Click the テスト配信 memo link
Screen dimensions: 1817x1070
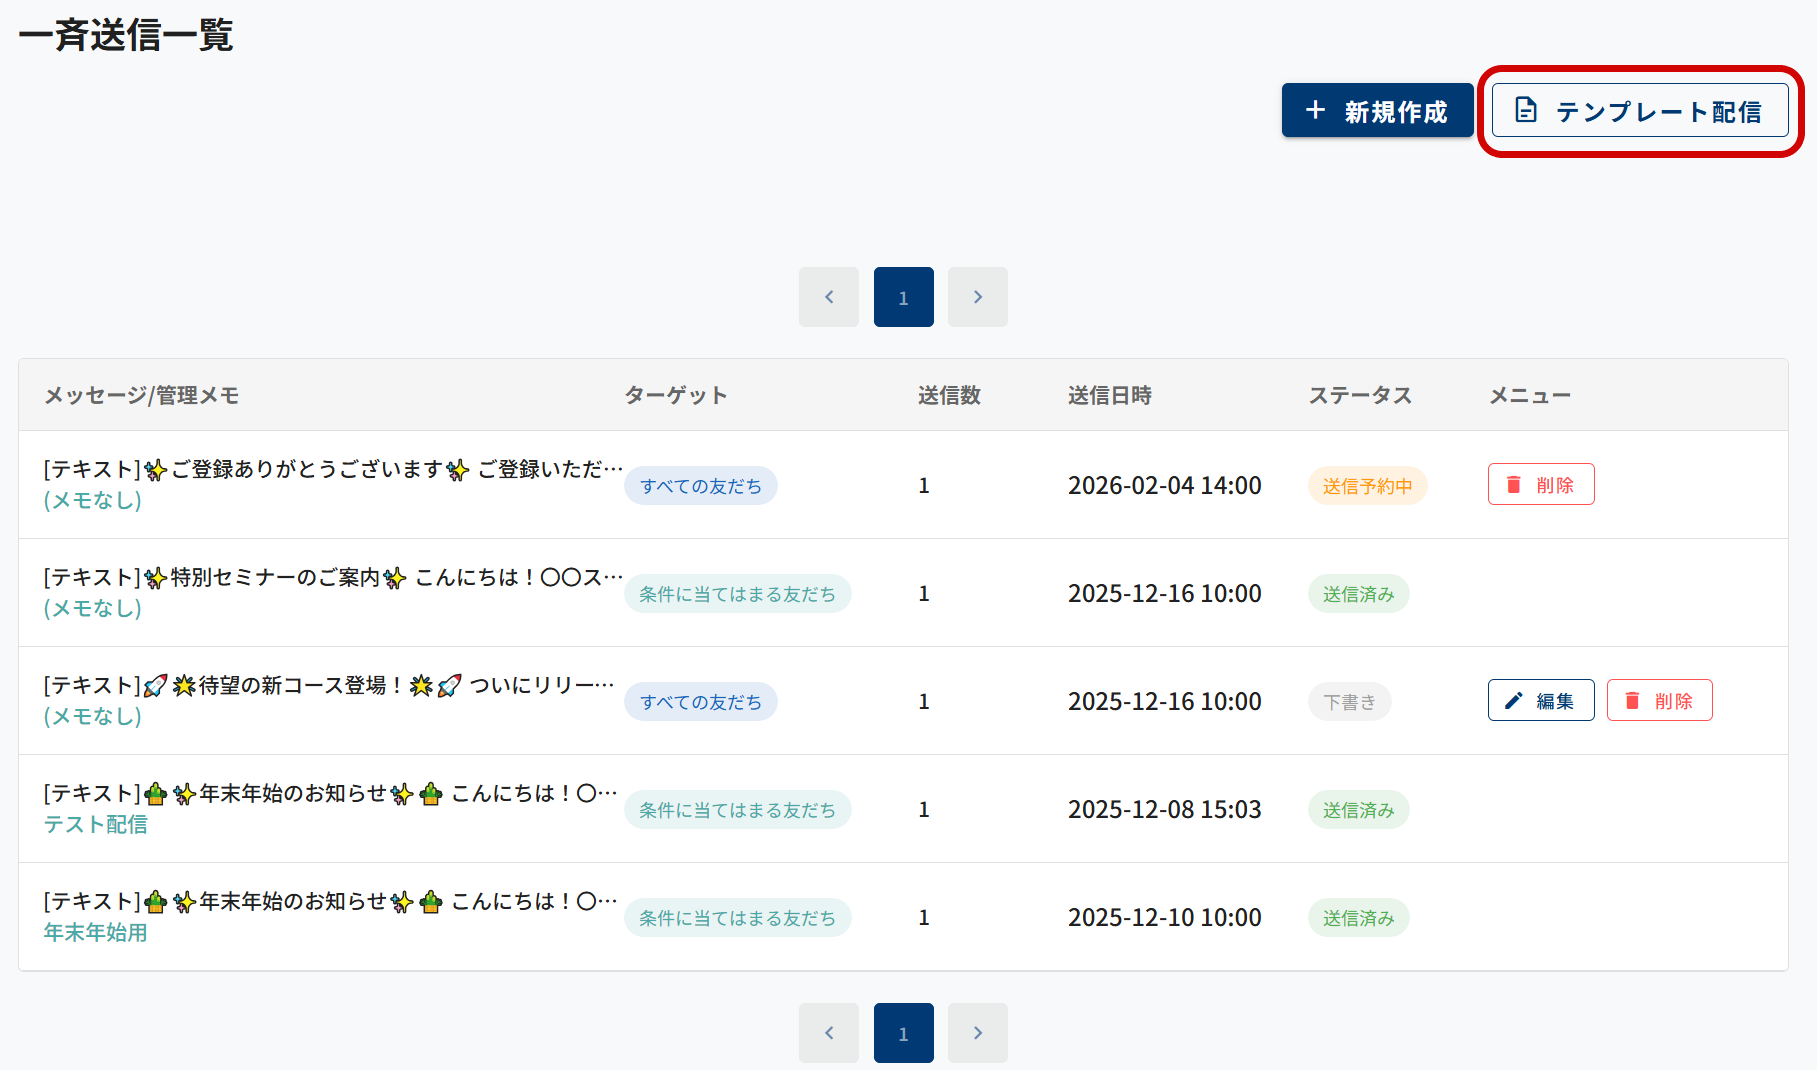(96, 824)
